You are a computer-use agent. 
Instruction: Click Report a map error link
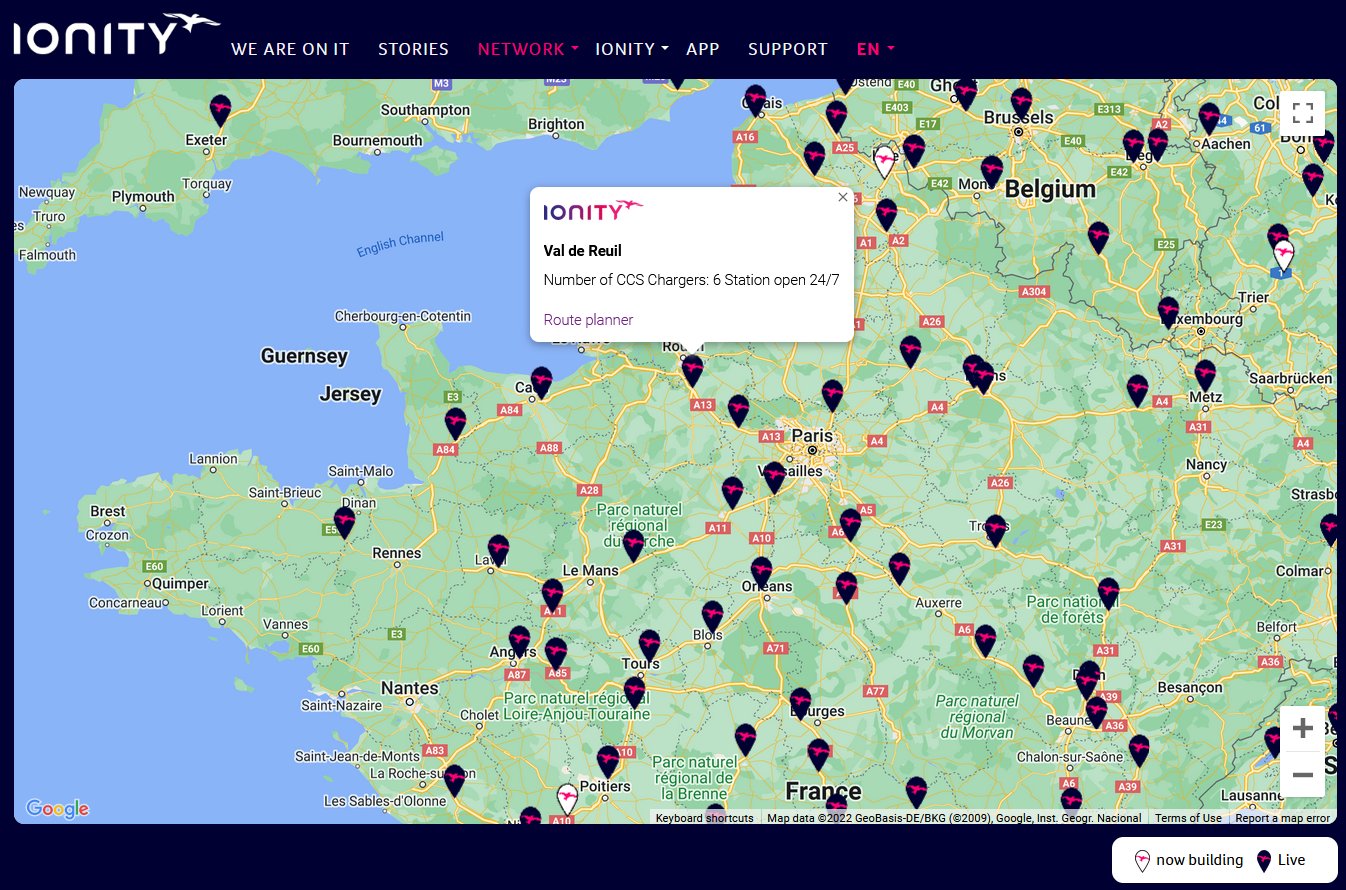point(1282,818)
